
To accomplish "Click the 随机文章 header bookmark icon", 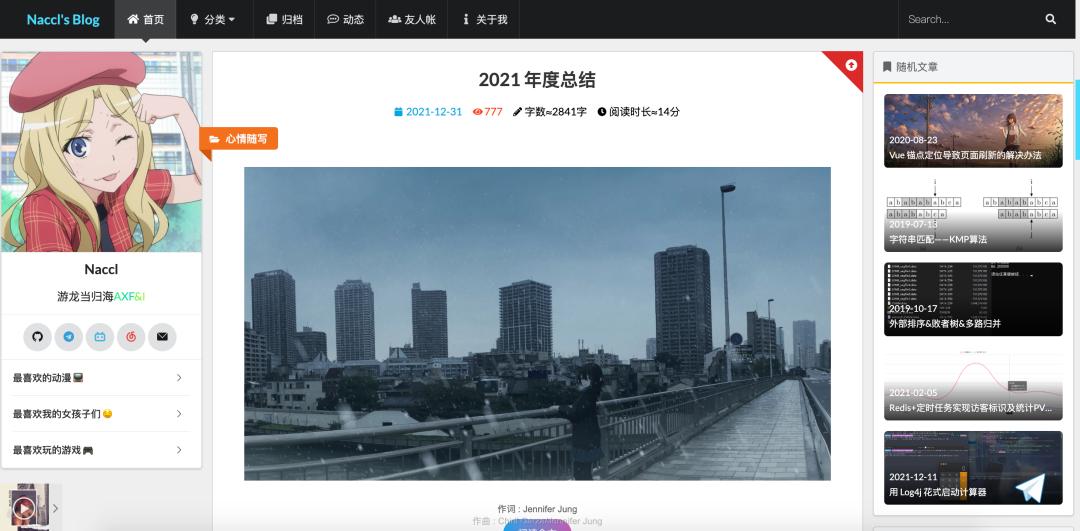I will tap(887, 67).
